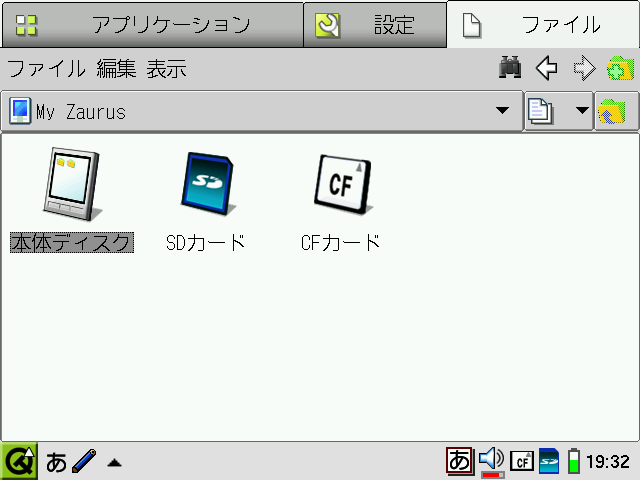Open the 編集 menu

pyautogui.click(x=116, y=68)
